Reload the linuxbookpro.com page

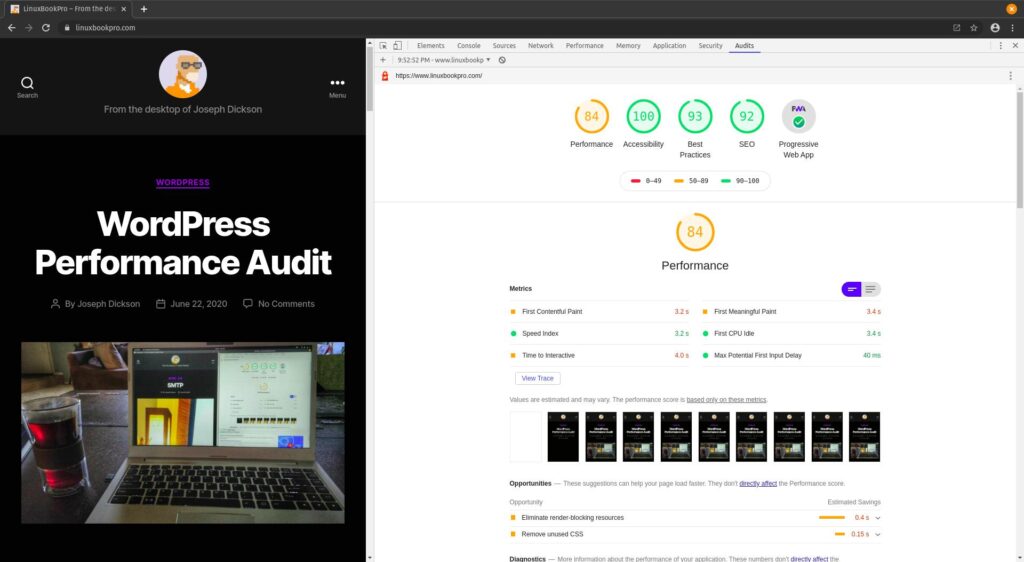[x=46, y=28]
